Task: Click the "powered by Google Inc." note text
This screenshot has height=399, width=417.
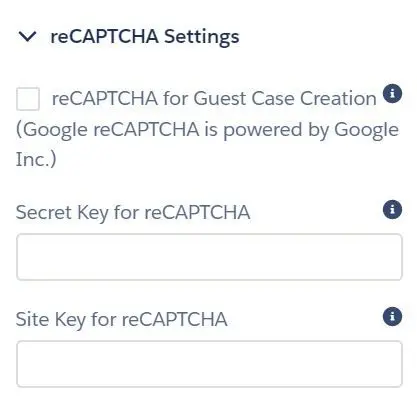Action: [x=207, y=144]
